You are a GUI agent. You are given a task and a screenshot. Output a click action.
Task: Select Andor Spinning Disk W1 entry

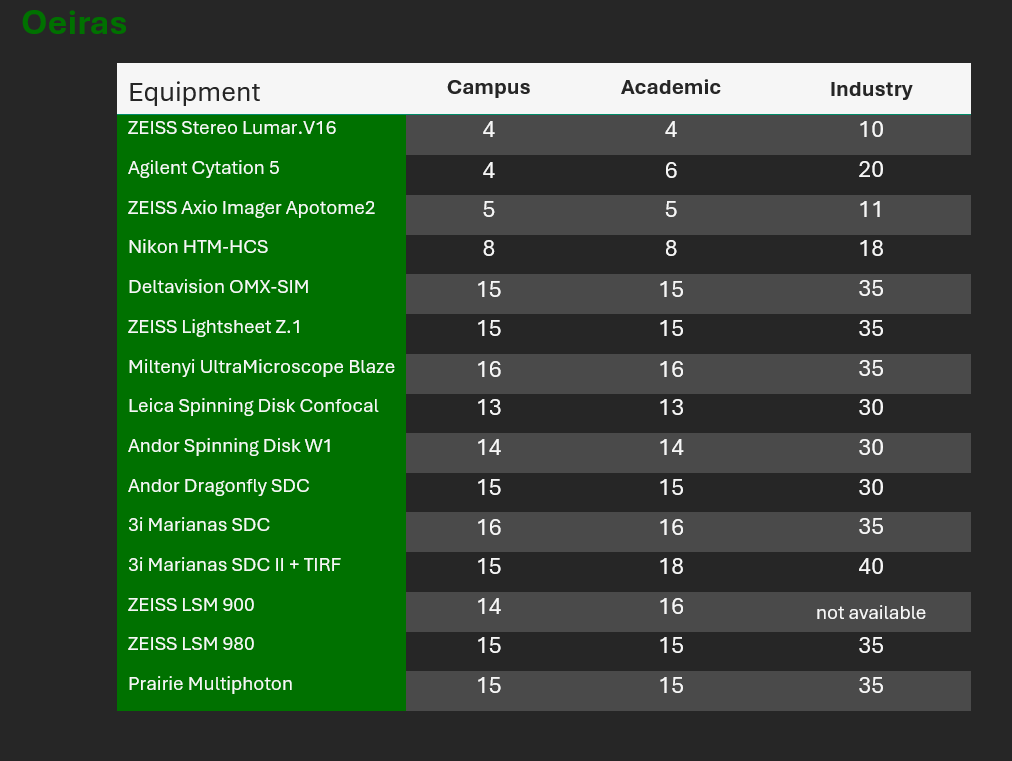[229, 446]
